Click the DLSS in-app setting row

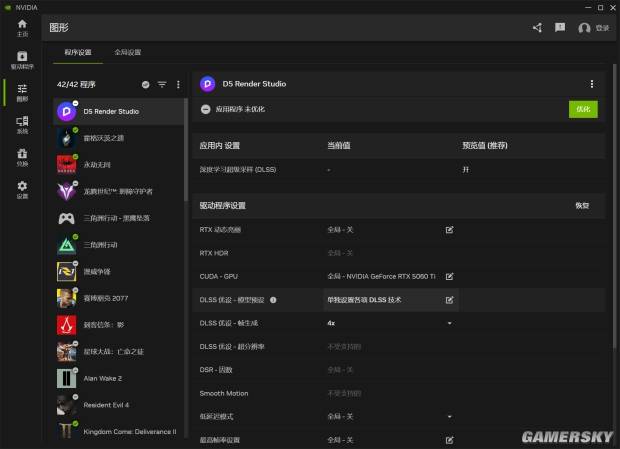(x=399, y=170)
